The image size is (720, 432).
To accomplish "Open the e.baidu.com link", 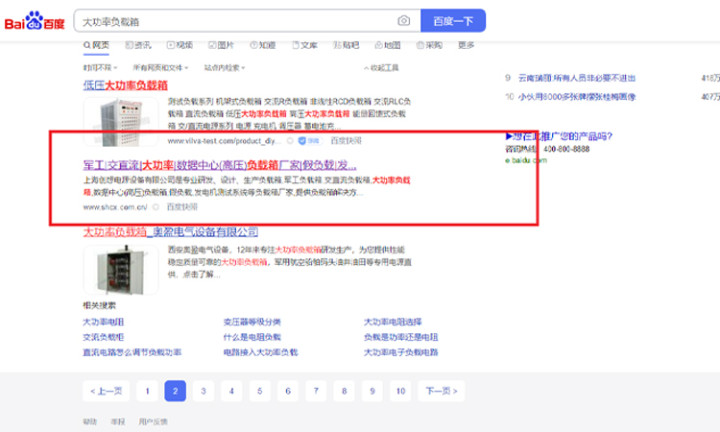I will [526, 160].
